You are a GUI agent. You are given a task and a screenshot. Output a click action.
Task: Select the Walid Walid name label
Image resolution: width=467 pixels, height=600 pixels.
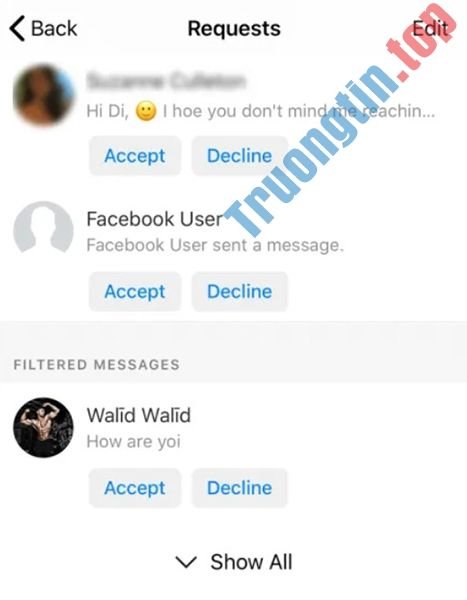pos(139,416)
